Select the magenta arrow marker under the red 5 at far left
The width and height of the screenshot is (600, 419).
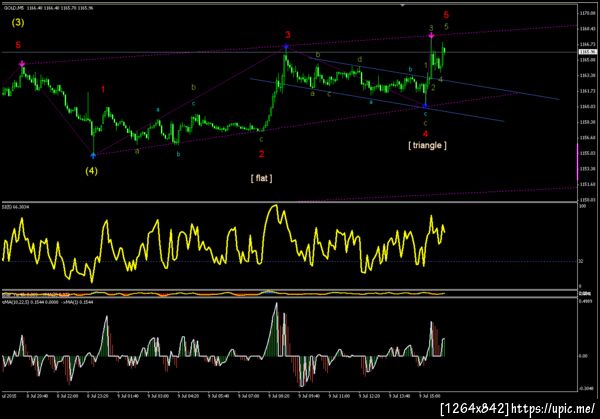coord(22,64)
